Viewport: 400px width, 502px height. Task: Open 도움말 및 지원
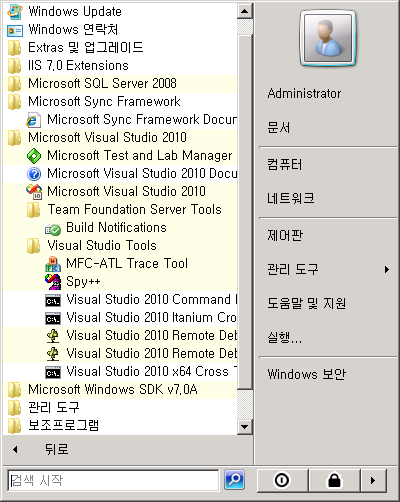[x=307, y=303]
